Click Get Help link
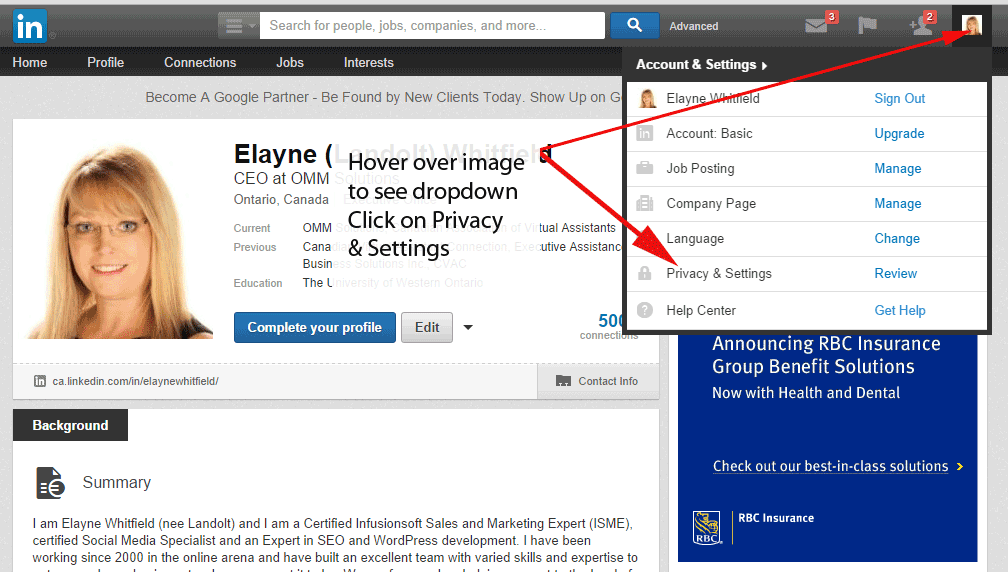This screenshot has width=1008, height=572. (900, 310)
